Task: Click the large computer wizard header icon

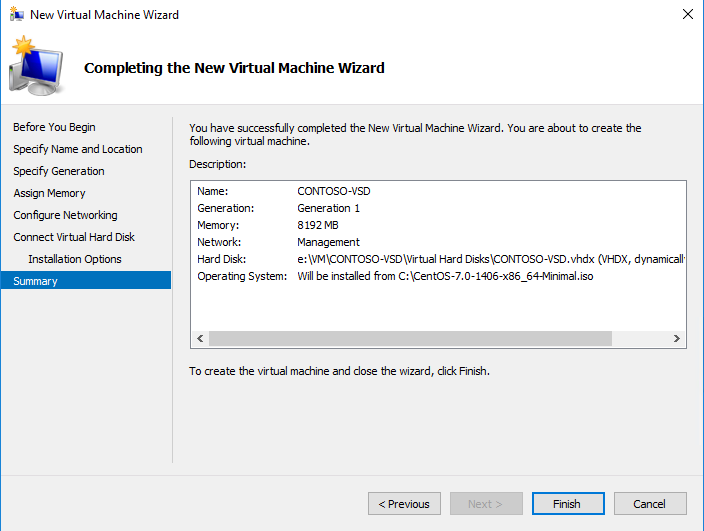Action: coord(36,67)
